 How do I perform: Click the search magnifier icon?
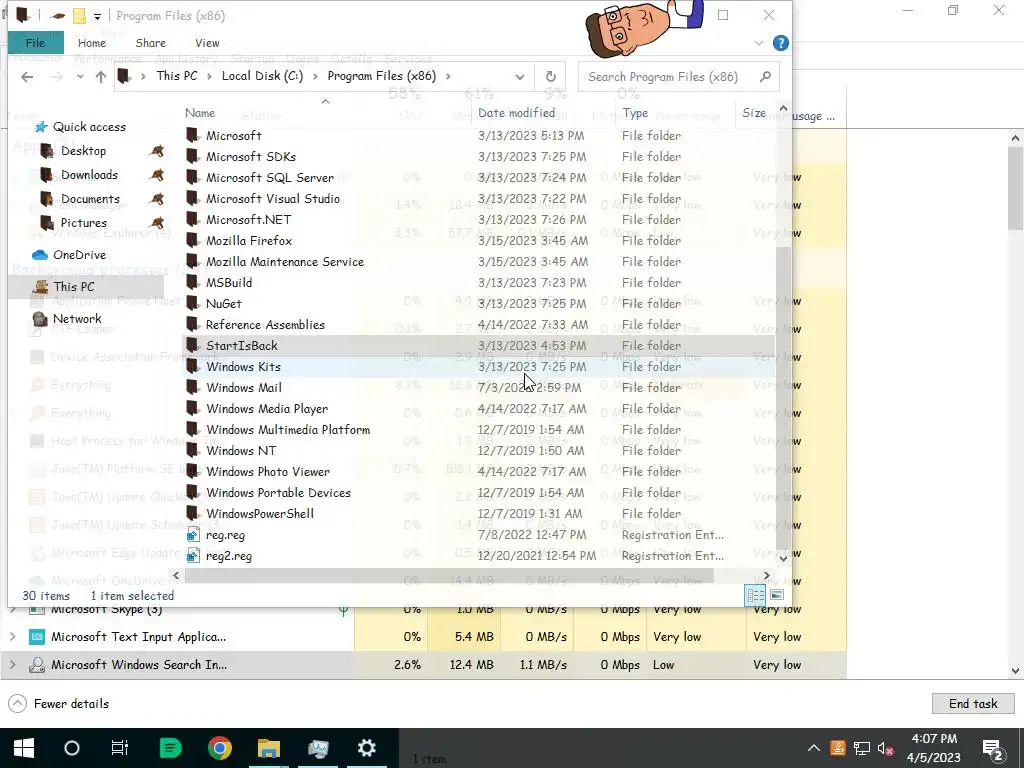click(x=765, y=76)
